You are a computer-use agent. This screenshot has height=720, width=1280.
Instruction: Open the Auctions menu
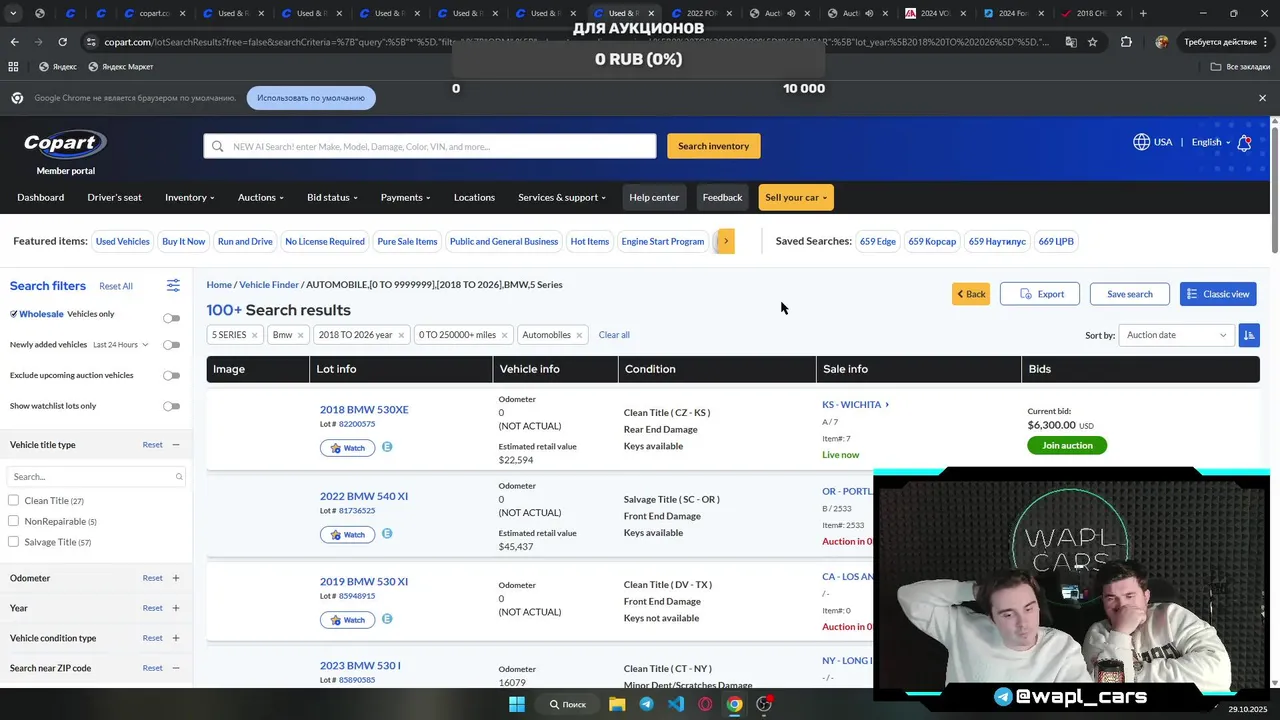(x=260, y=197)
